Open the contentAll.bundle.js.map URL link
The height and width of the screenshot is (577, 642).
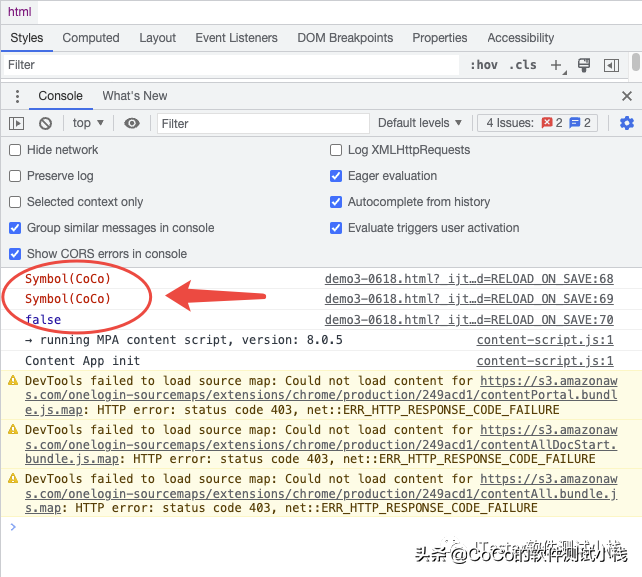[321, 493]
